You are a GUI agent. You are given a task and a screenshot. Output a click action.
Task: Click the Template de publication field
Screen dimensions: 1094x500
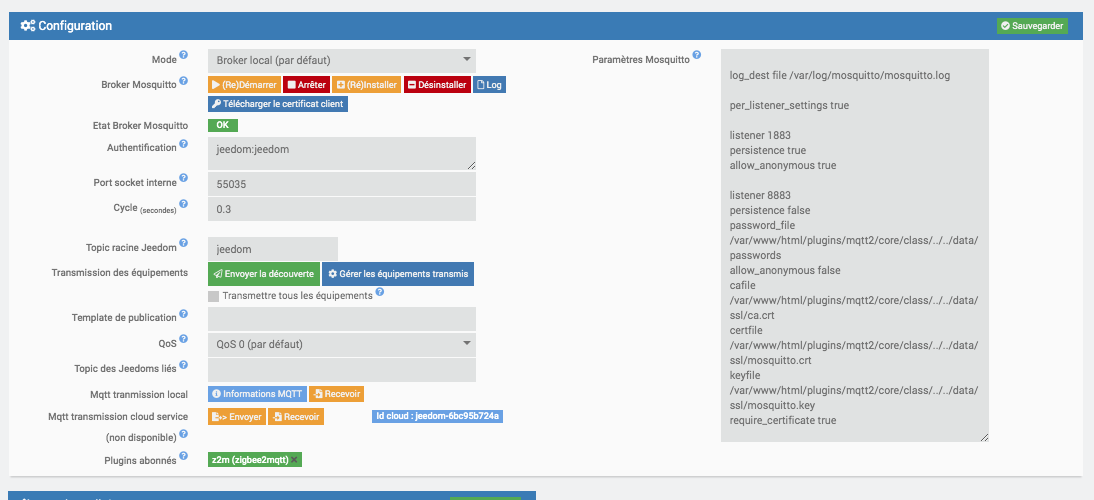[342, 319]
